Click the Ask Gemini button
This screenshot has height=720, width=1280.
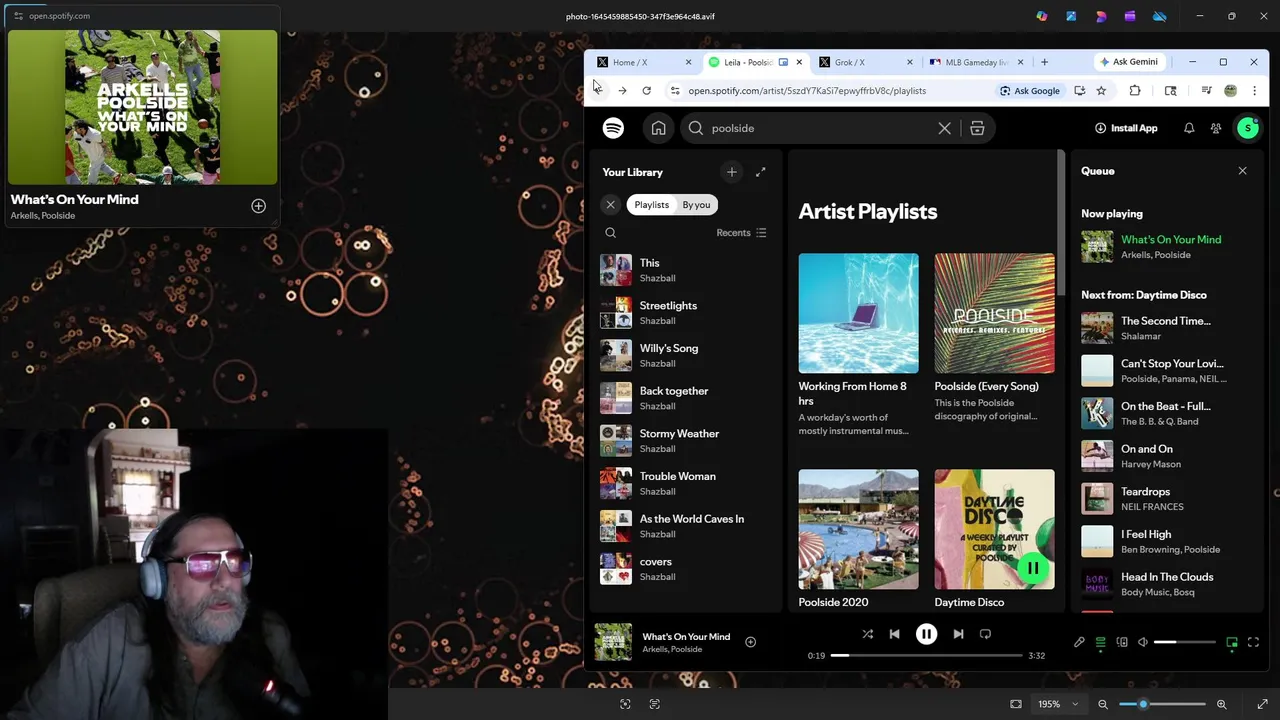click(1129, 62)
